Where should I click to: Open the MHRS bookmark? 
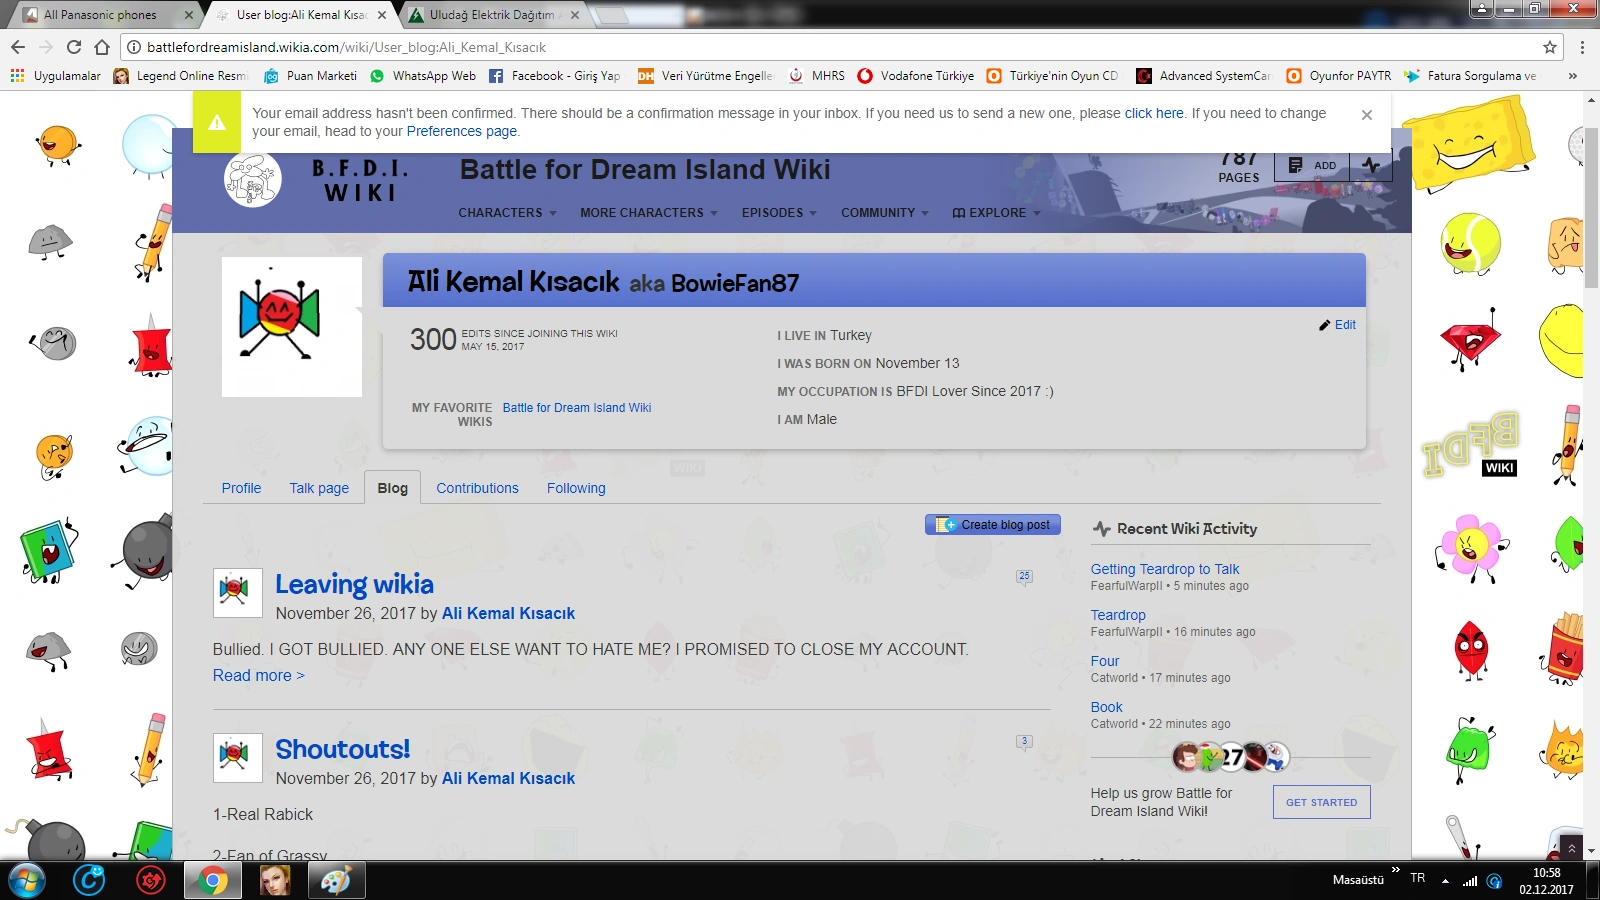click(817, 75)
